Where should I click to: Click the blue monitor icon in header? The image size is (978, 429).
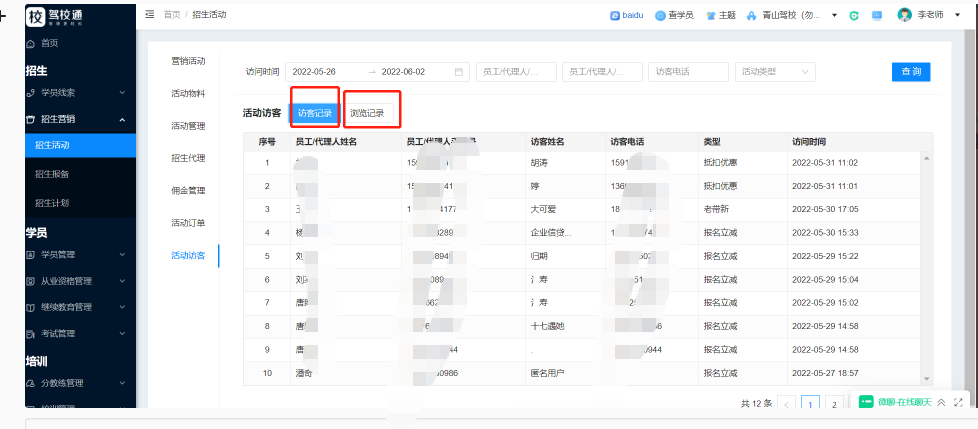click(877, 15)
